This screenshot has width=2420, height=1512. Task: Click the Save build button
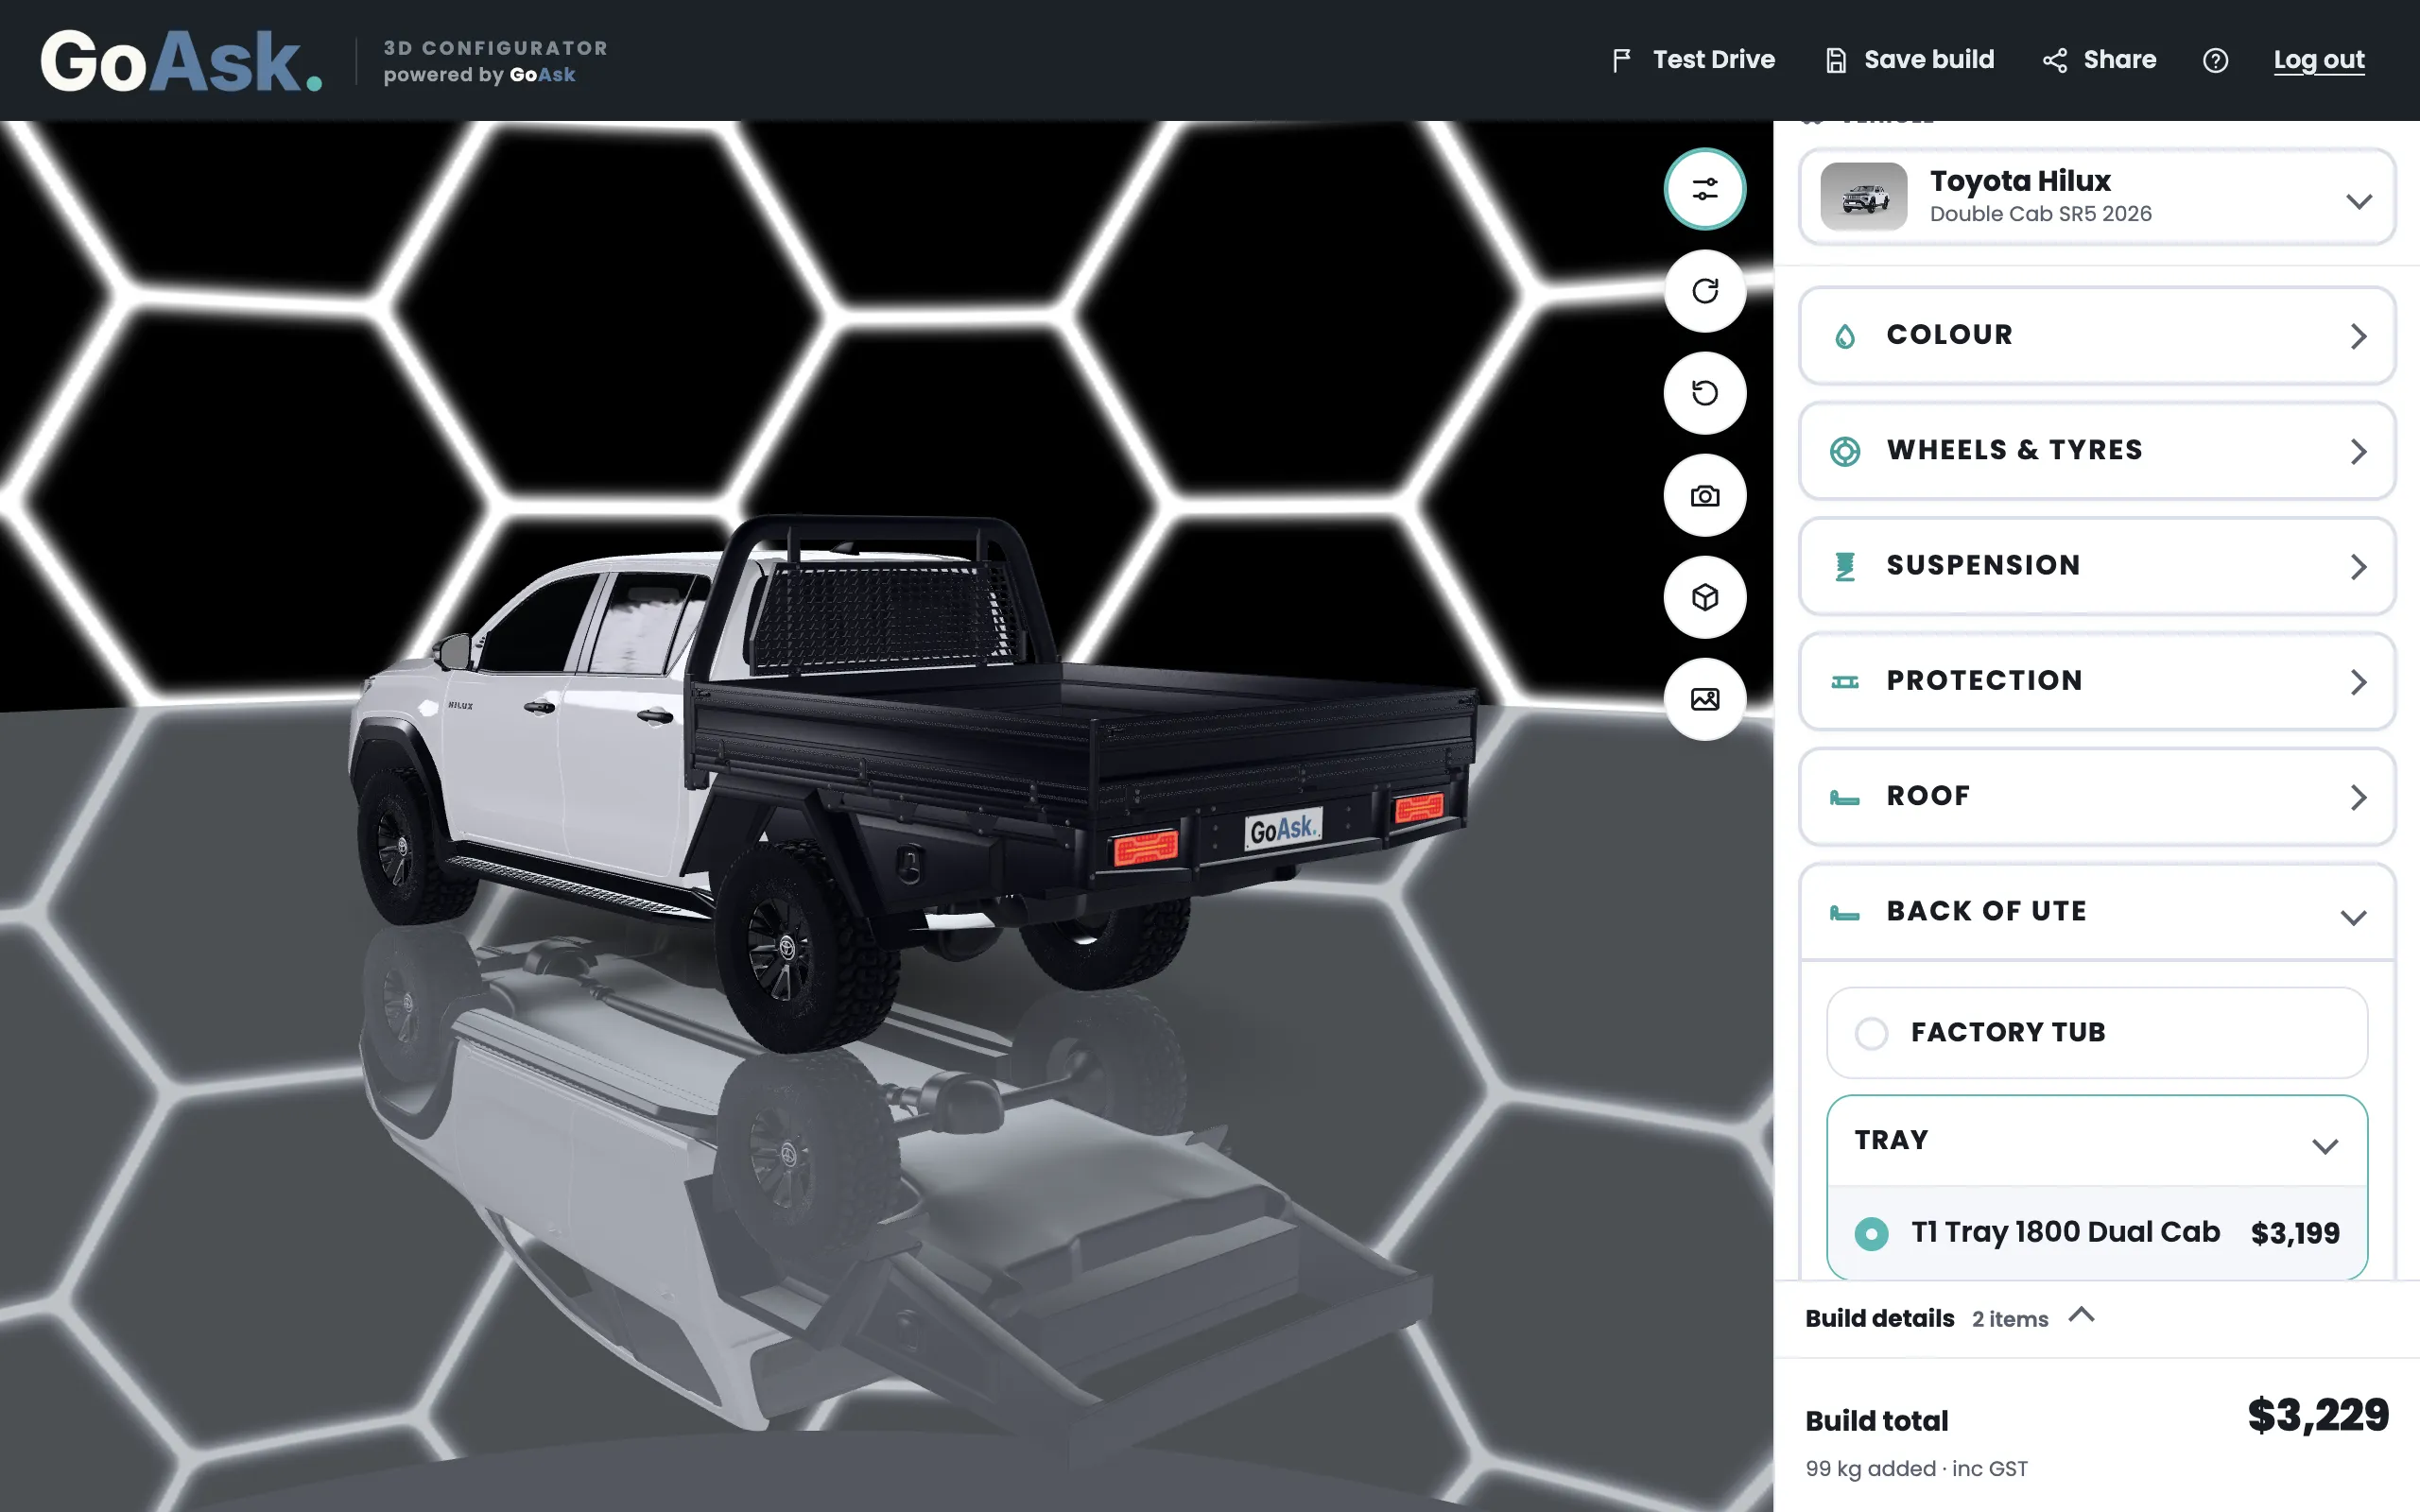pyautogui.click(x=1909, y=60)
